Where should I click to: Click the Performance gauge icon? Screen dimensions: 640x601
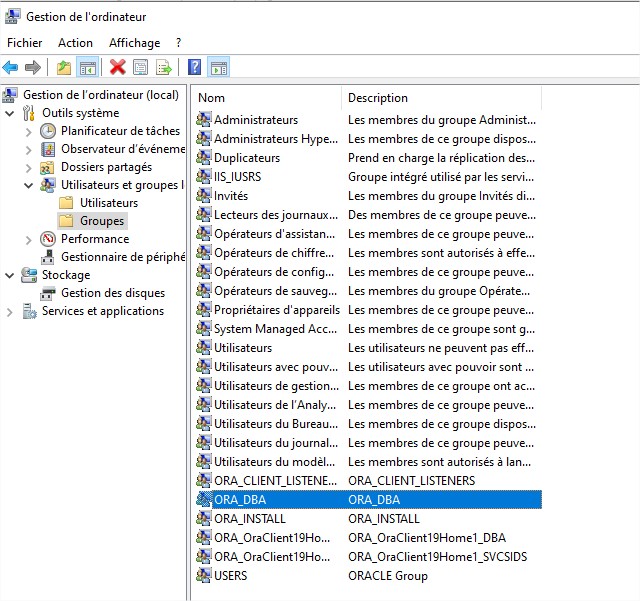pyautogui.click(x=48, y=239)
